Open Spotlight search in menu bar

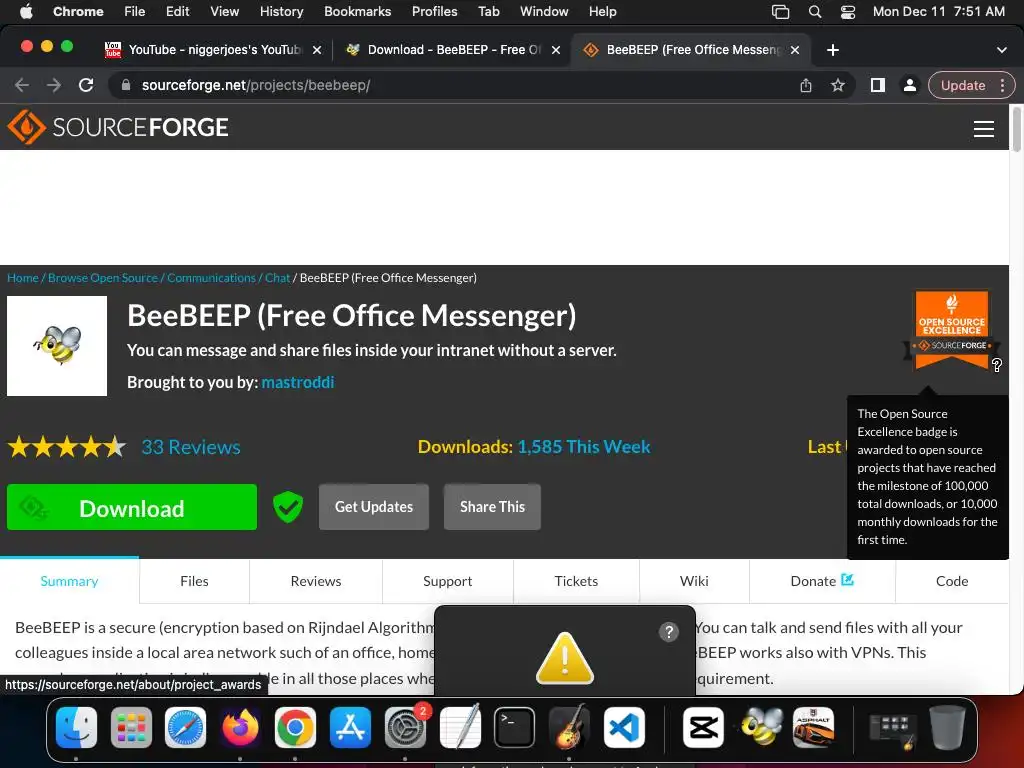click(814, 12)
